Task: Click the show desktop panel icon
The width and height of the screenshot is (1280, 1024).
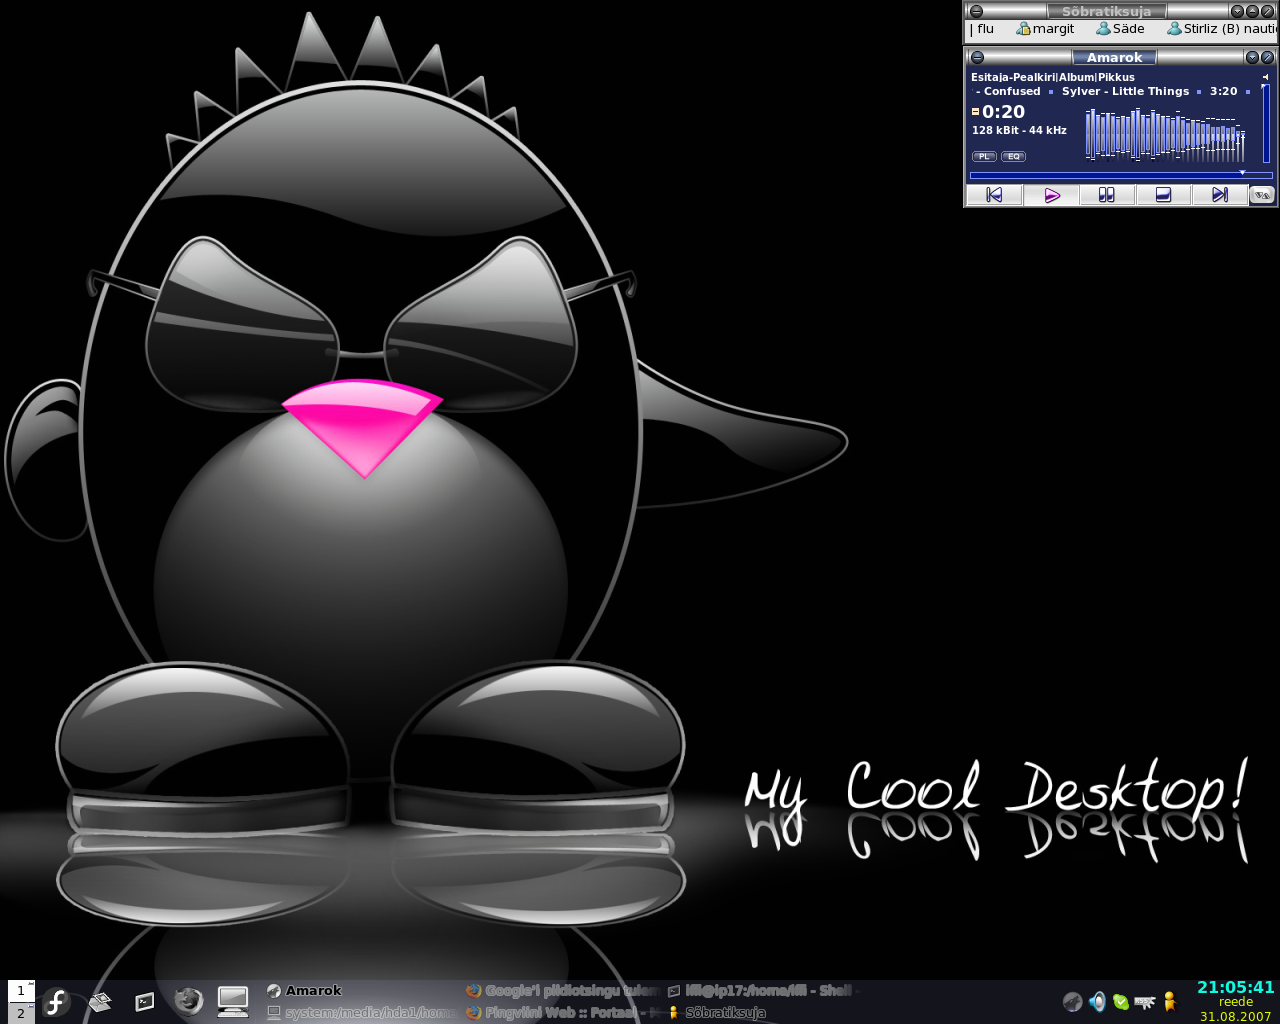Action: click(100, 1001)
